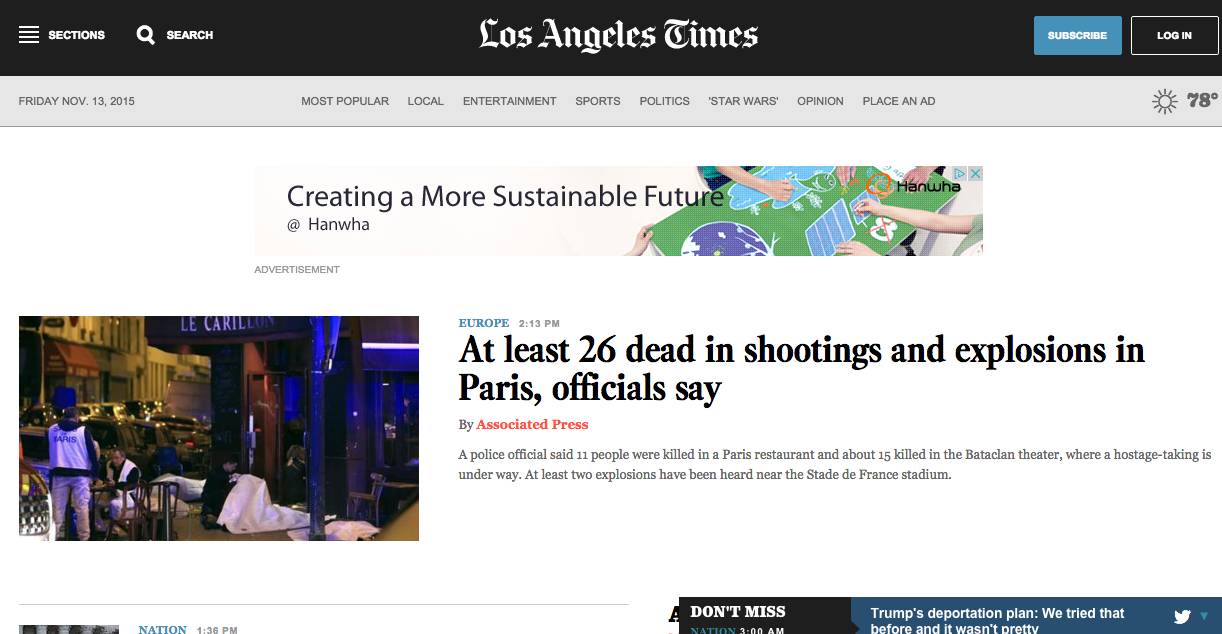The height and width of the screenshot is (634, 1222).
Task: Open the Sections hamburger menu
Action: coord(29,35)
